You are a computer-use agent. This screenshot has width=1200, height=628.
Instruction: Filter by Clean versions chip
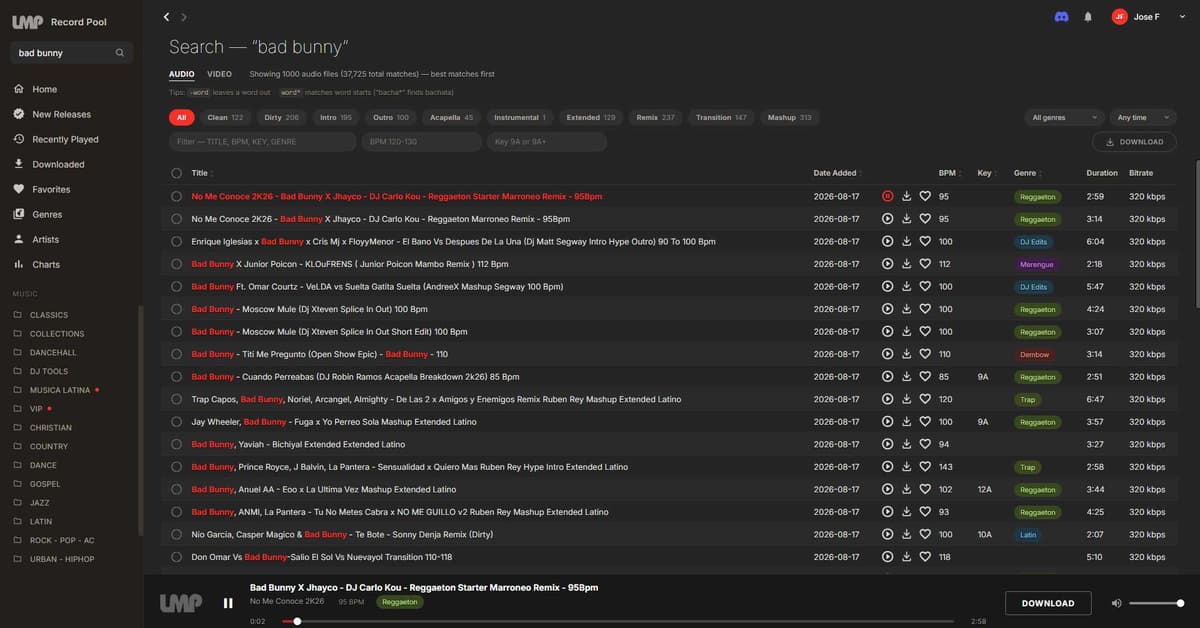[x=225, y=117]
